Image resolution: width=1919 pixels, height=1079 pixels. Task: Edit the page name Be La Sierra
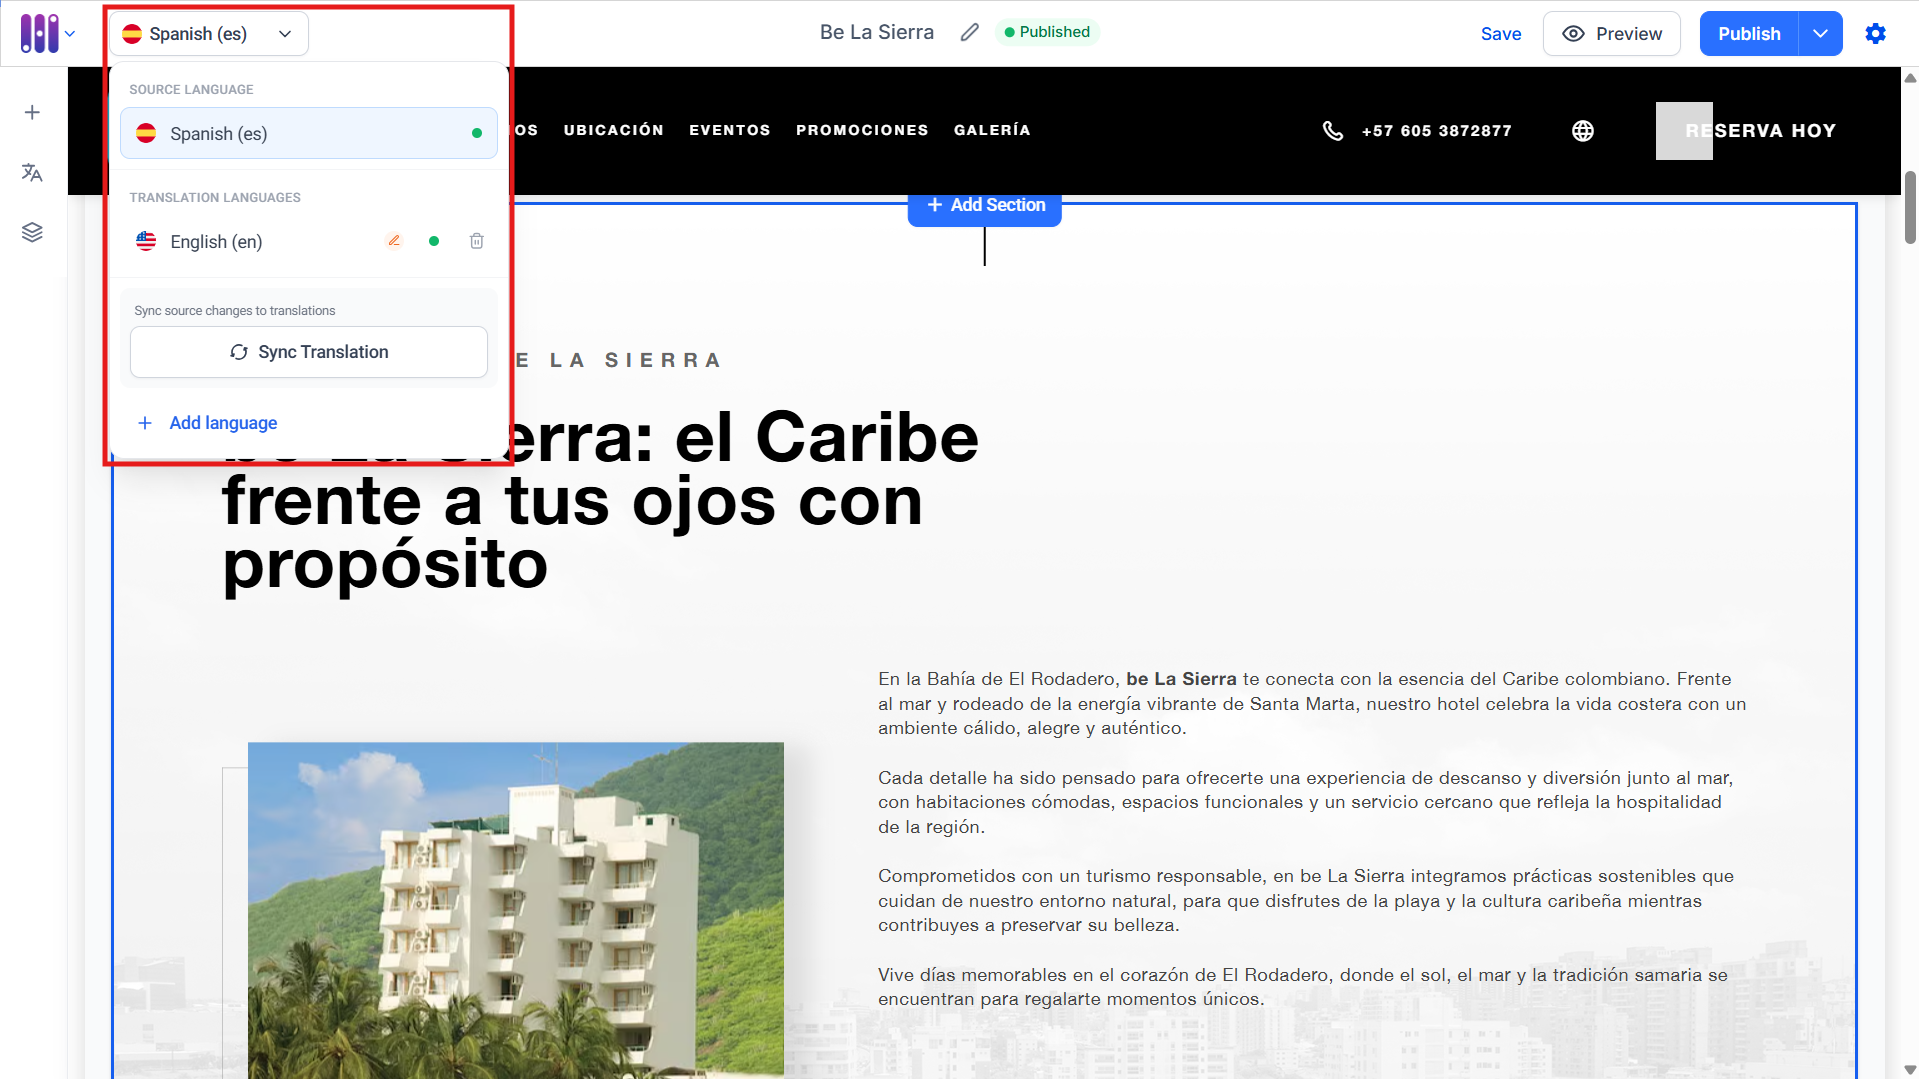[969, 33]
